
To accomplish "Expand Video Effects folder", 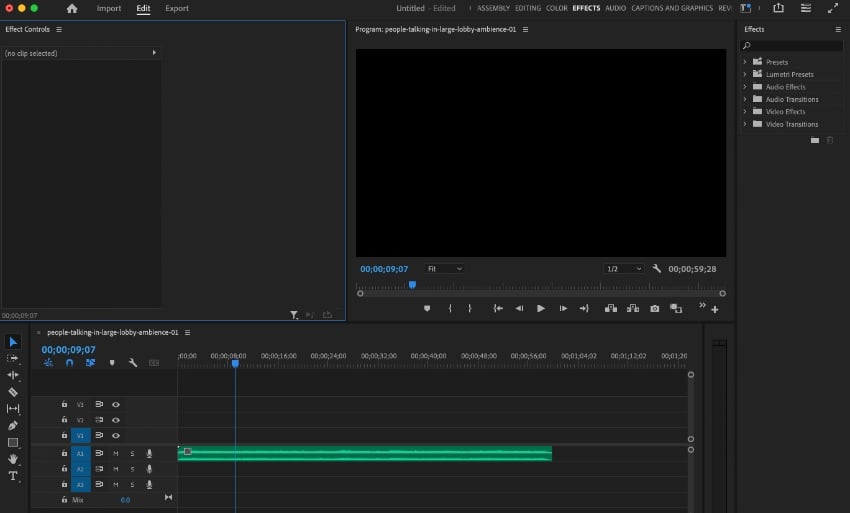I will [x=745, y=112].
